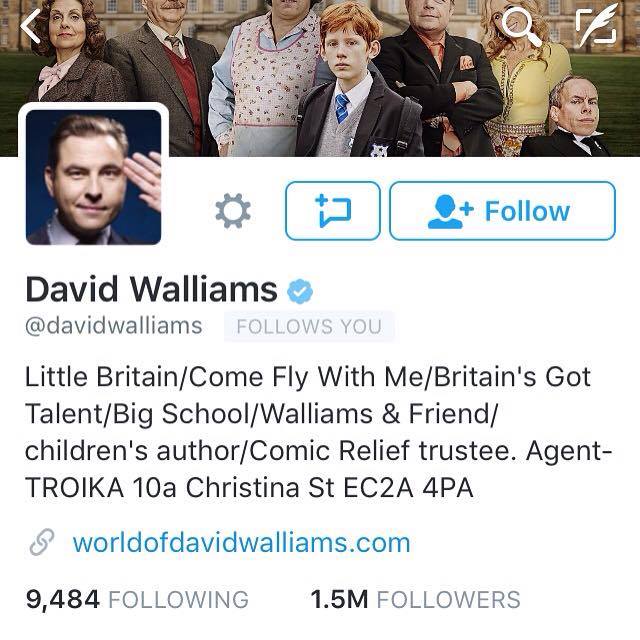The height and width of the screenshot is (640, 640).
Task: Tap the tweet-to-user speech bubble icon
Action: pyautogui.click(x=333, y=211)
